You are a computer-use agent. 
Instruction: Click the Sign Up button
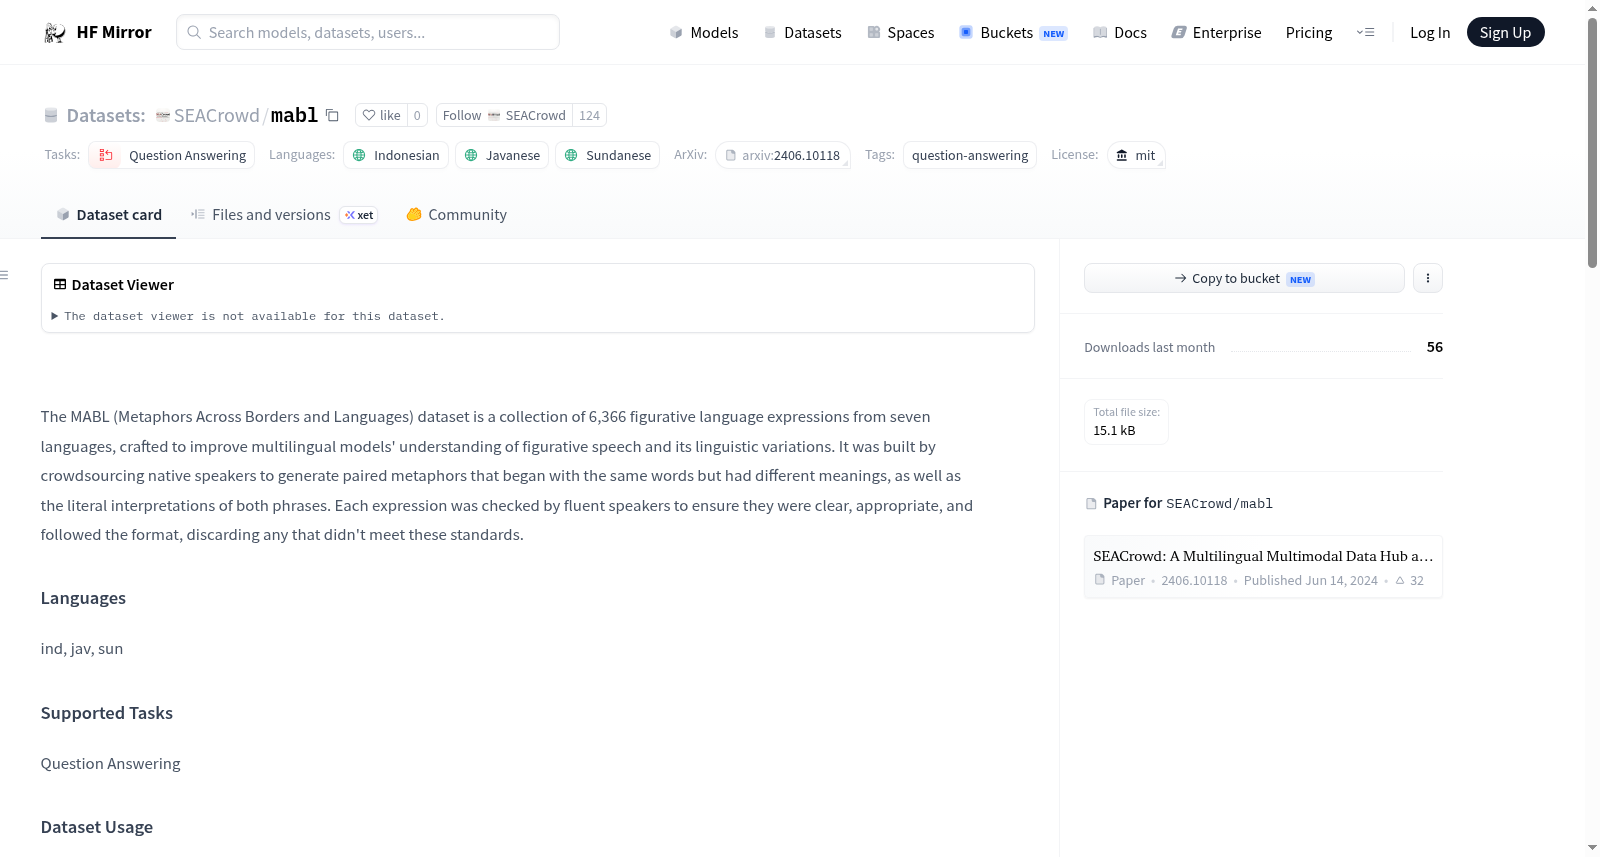tap(1505, 33)
